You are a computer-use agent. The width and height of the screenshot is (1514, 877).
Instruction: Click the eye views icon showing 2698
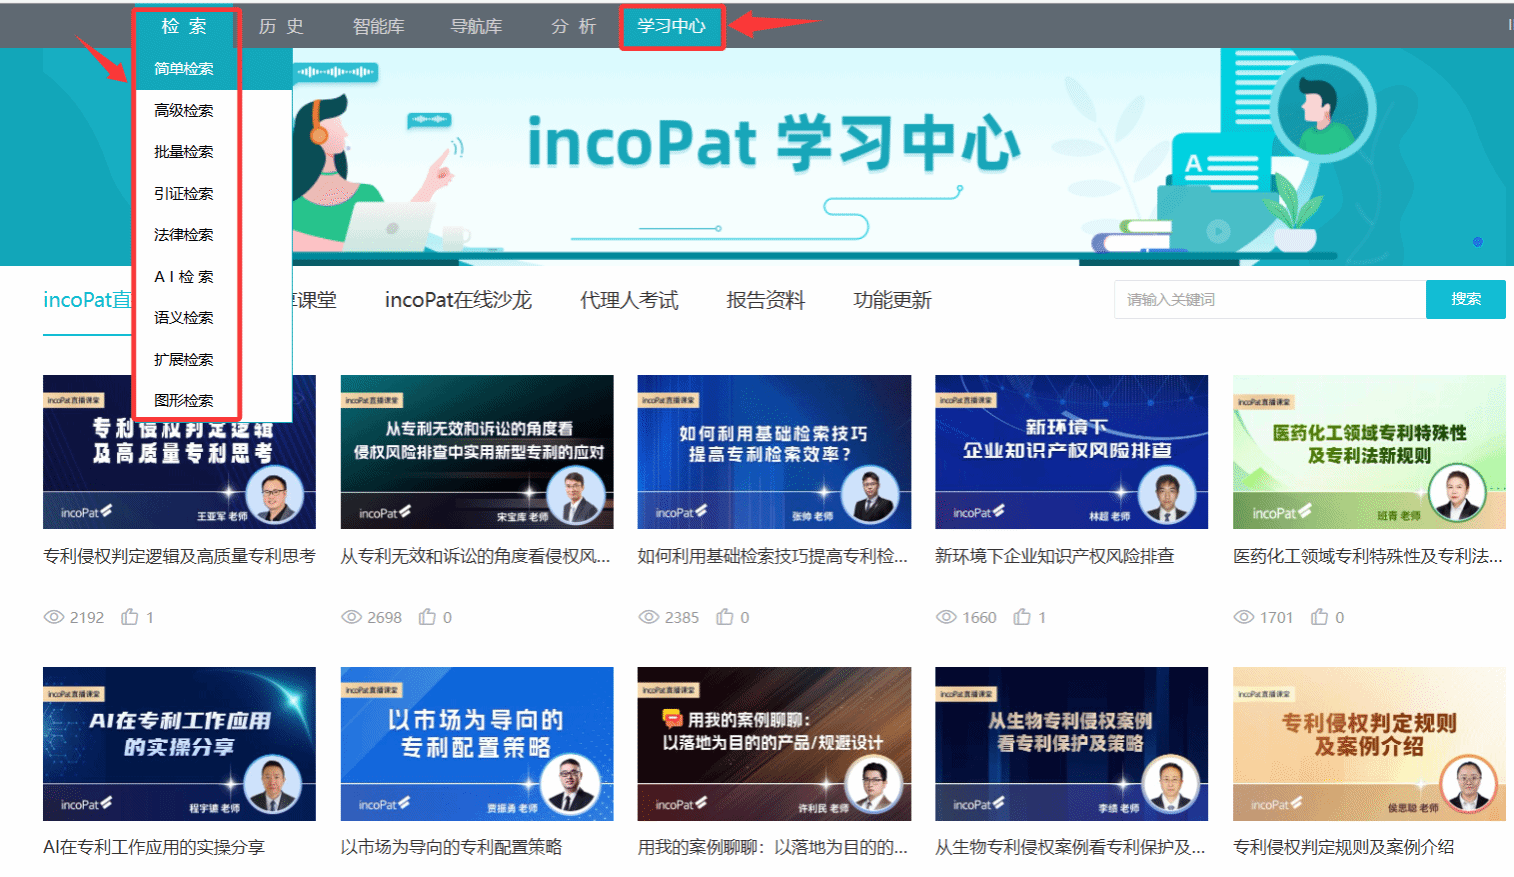pyautogui.click(x=351, y=617)
